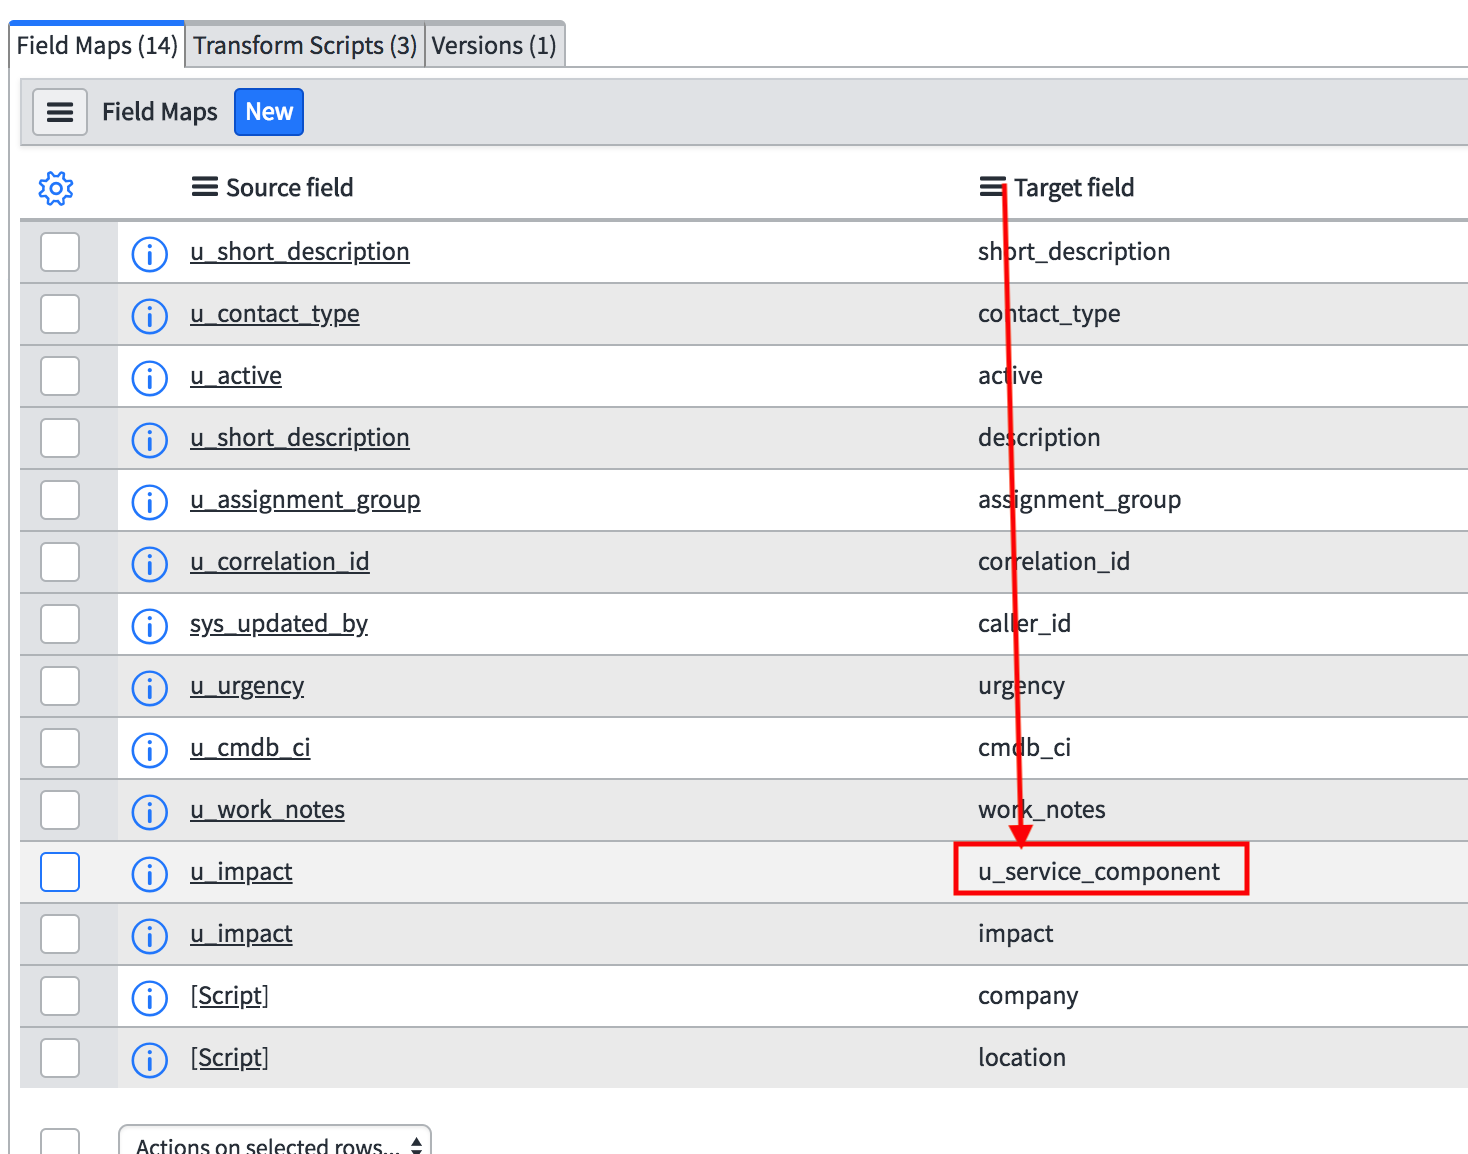Click info icon for u_contact_type row
The width and height of the screenshot is (1468, 1154).
tap(150, 316)
